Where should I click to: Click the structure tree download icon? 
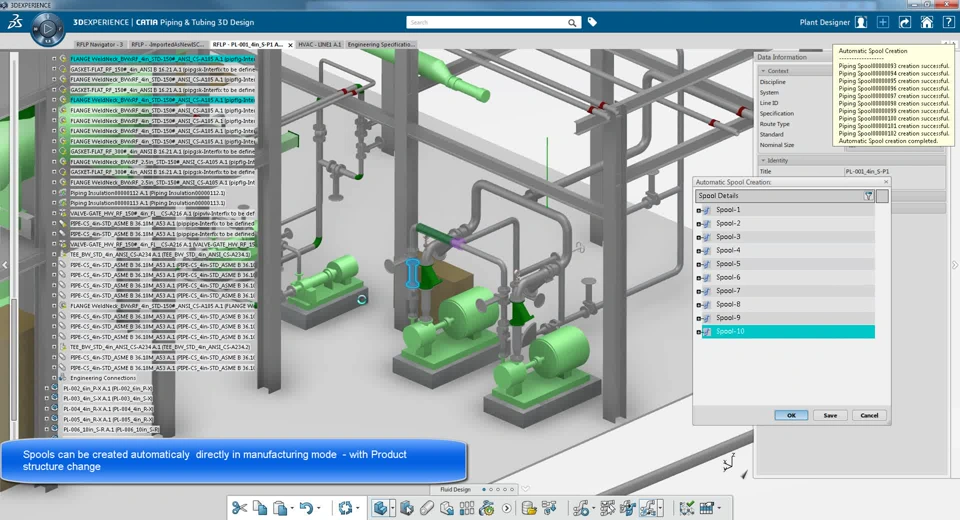(x=549, y=508)
